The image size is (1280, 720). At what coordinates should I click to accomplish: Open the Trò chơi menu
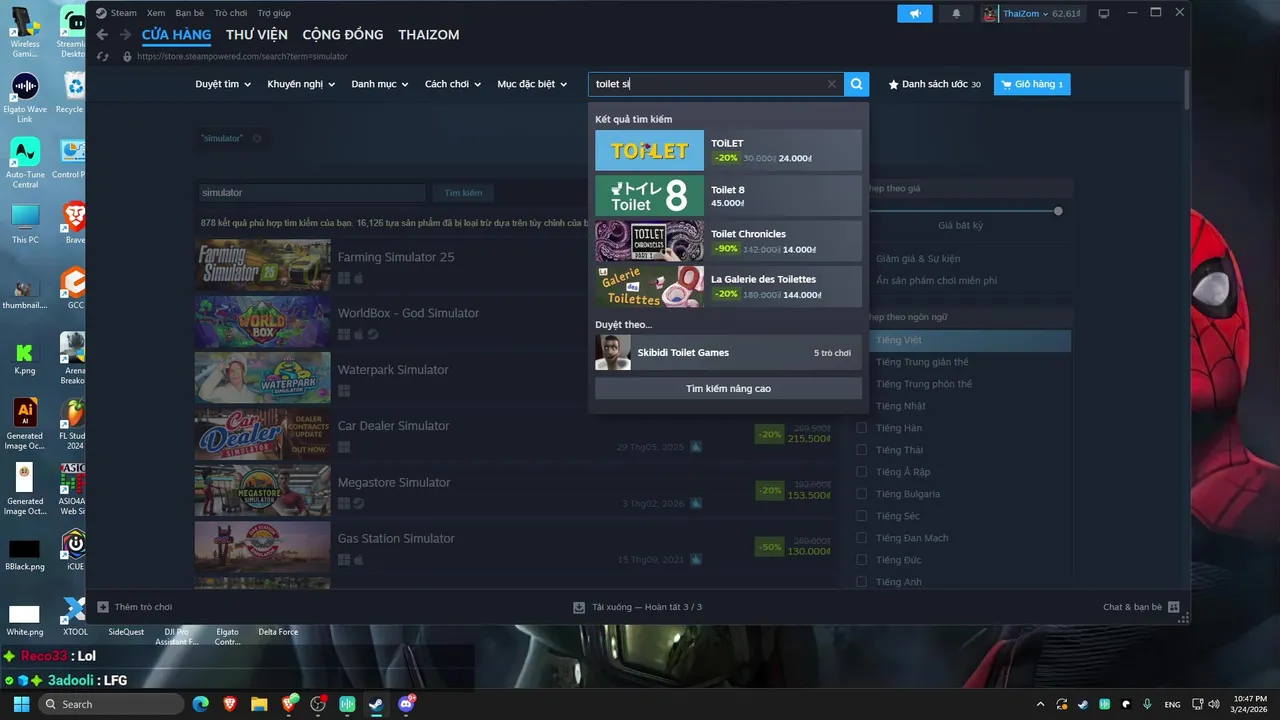(x=231, y=13)
